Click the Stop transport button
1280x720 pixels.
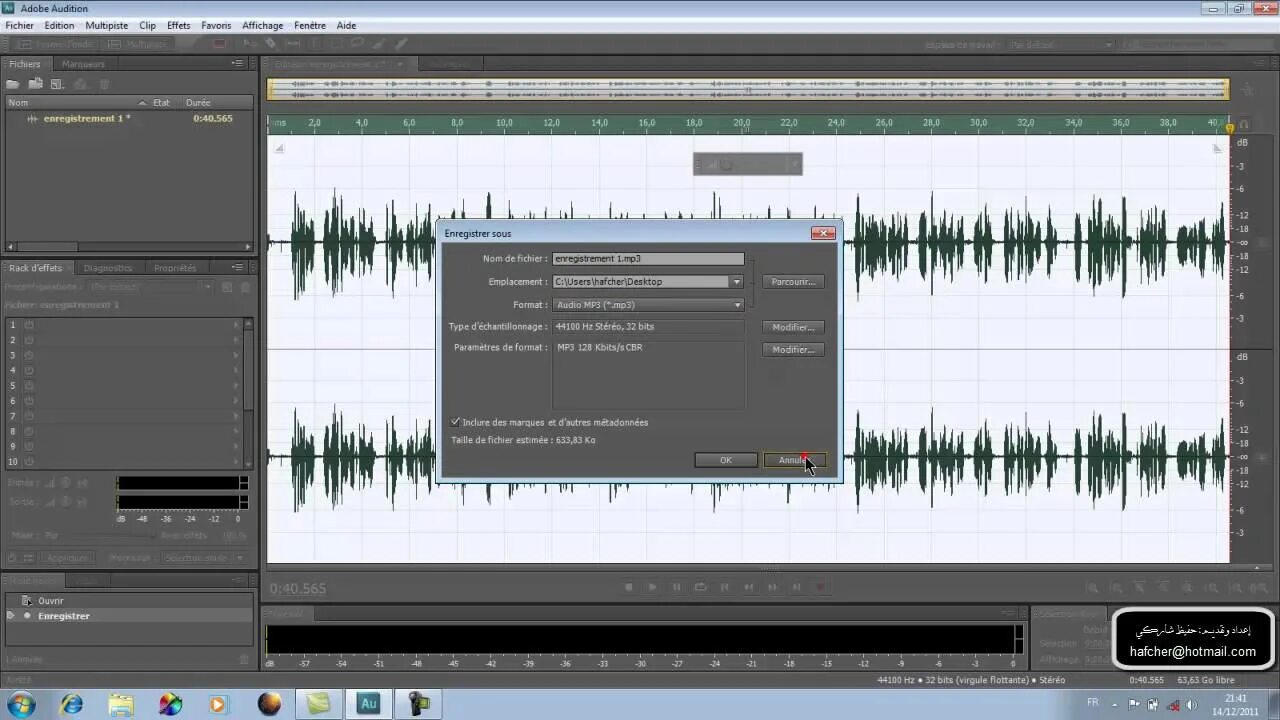click(628, 587)
